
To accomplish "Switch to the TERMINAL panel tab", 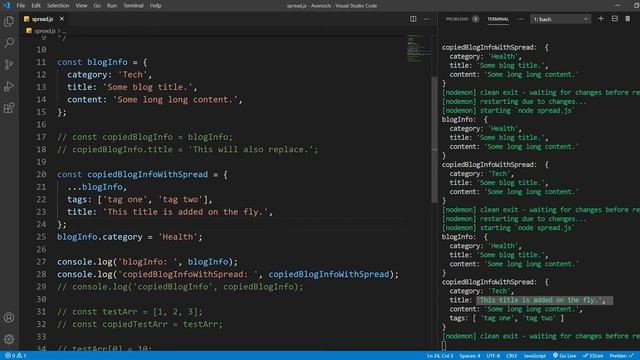I will 498,19.
